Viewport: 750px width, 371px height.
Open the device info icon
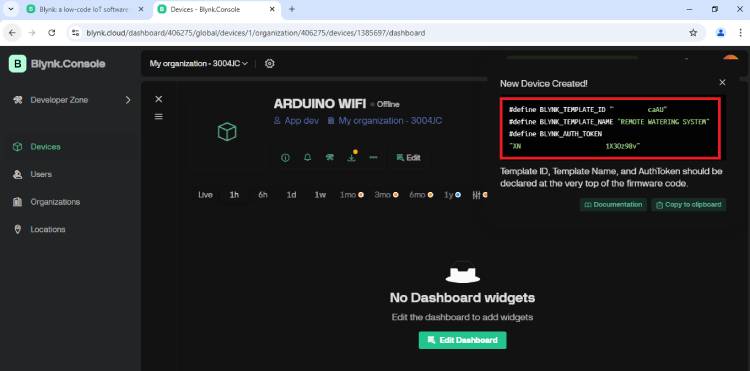(286, 157)
